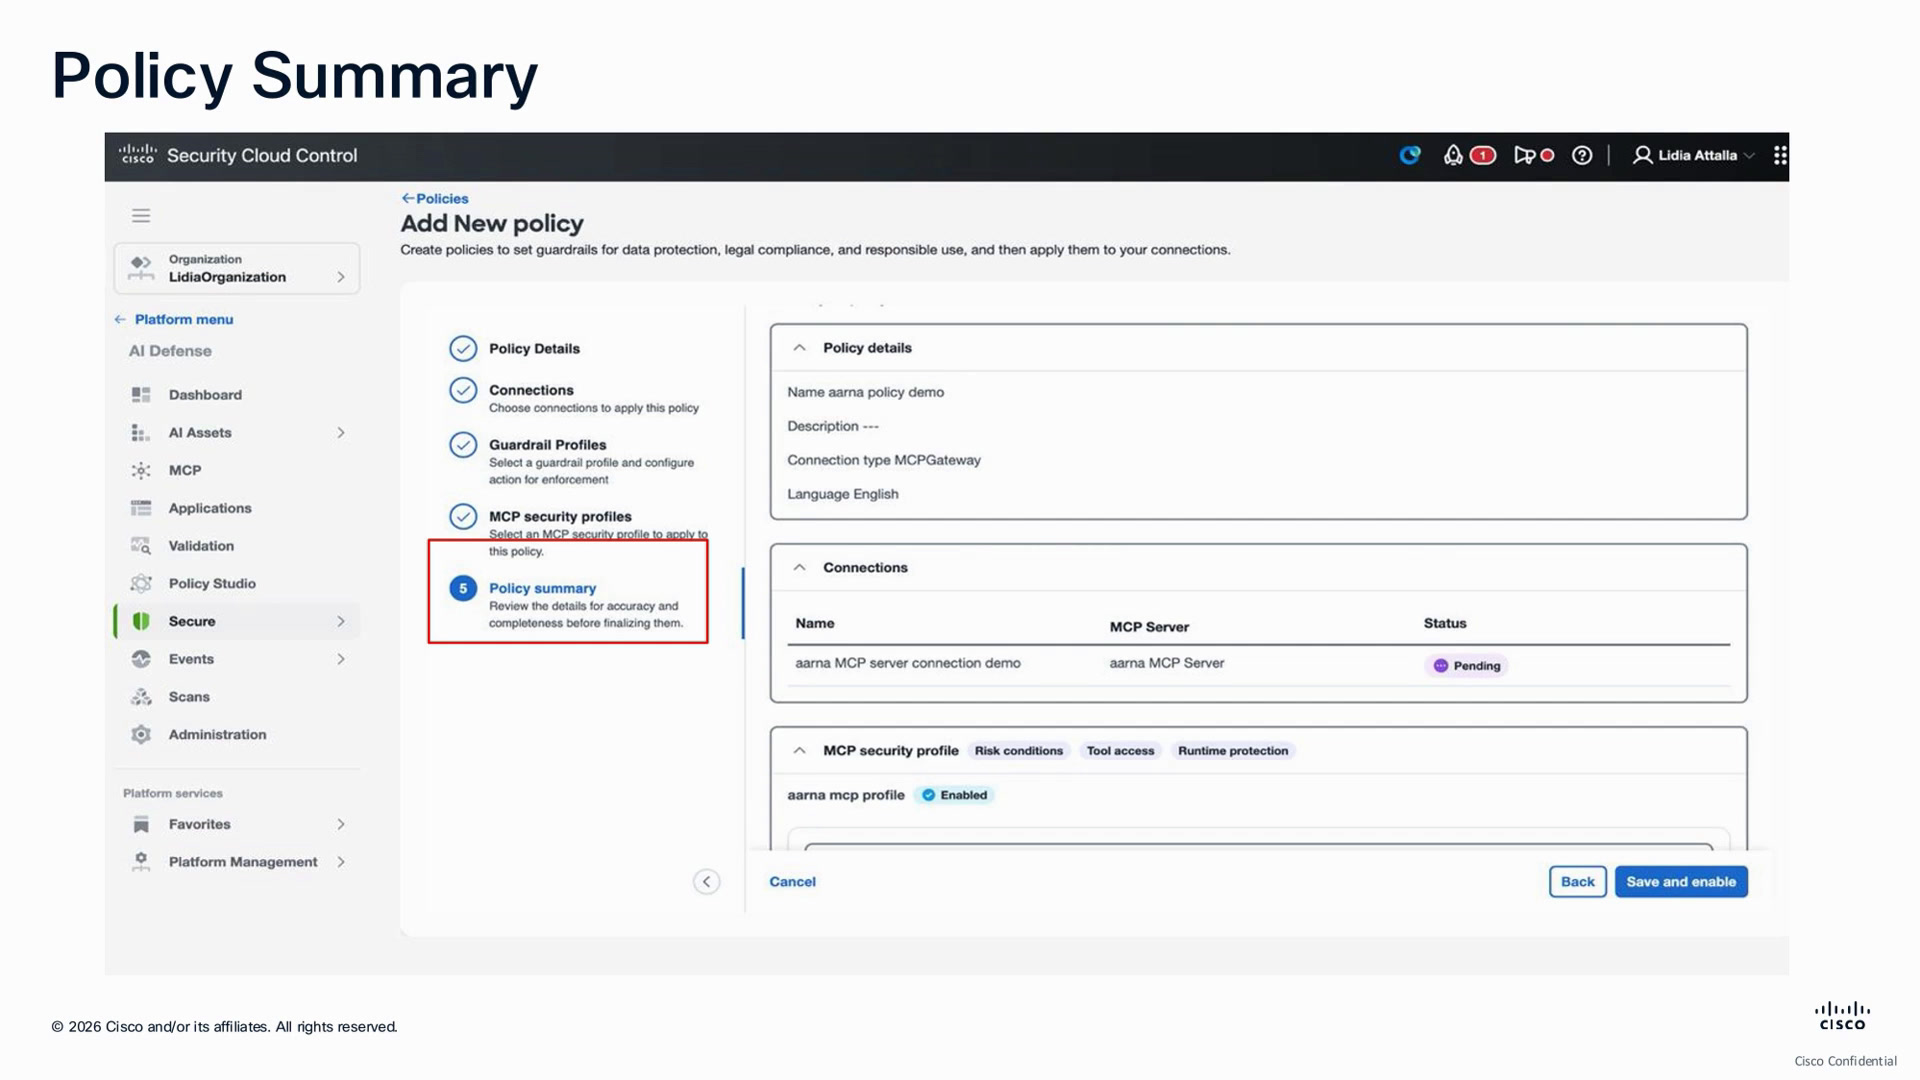Click the Validation sidebar icon

pos(141,546)
